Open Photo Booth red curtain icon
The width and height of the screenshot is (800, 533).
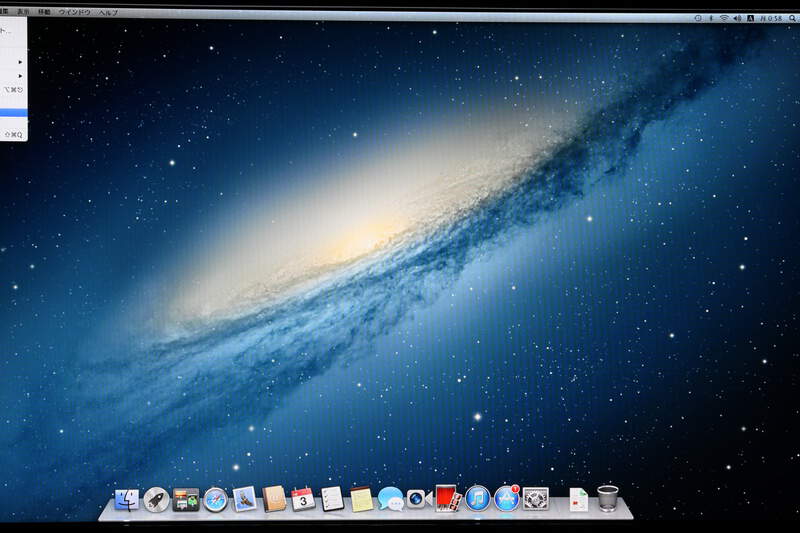tap(448, 498)
